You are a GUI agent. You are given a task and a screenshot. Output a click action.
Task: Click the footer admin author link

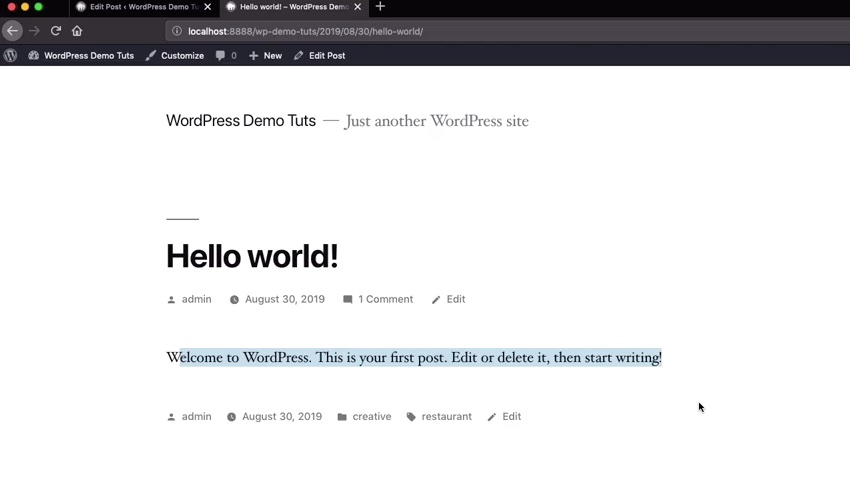click(x=196, y=416)
